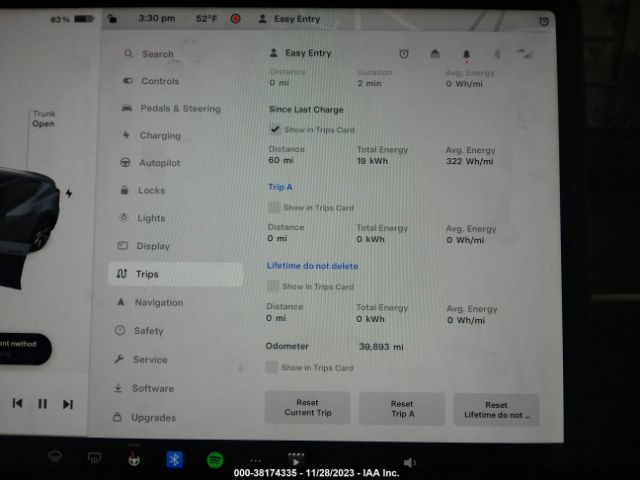Open notifications bell icon
Viewport: 640px width, 480px height.
(466, 54)
